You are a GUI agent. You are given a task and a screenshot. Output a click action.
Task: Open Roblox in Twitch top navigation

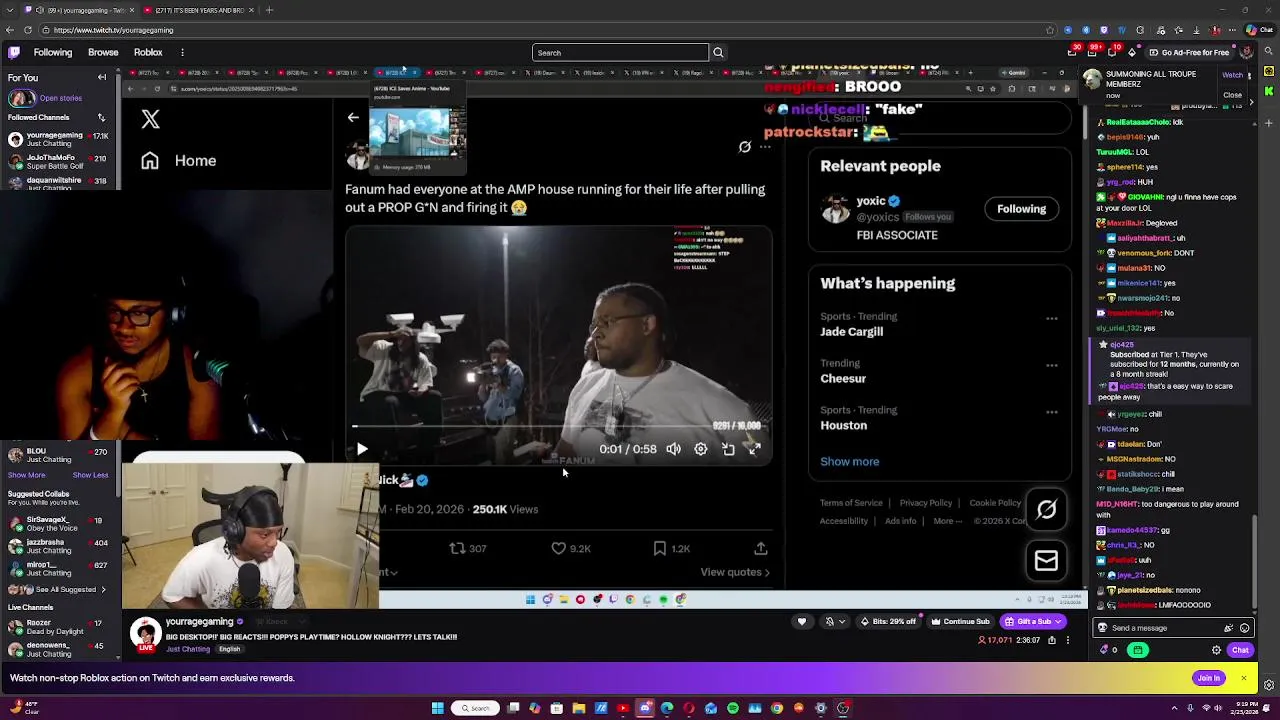point(148,52)
